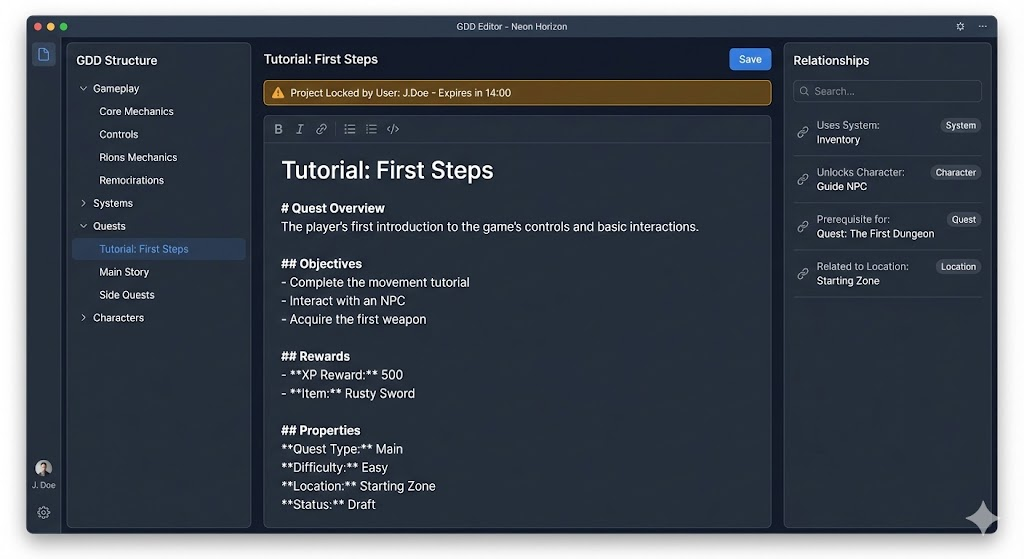Open the Side Quests page
The image size is (1024, 559).
pyautogui.click(x=127, y=295)
